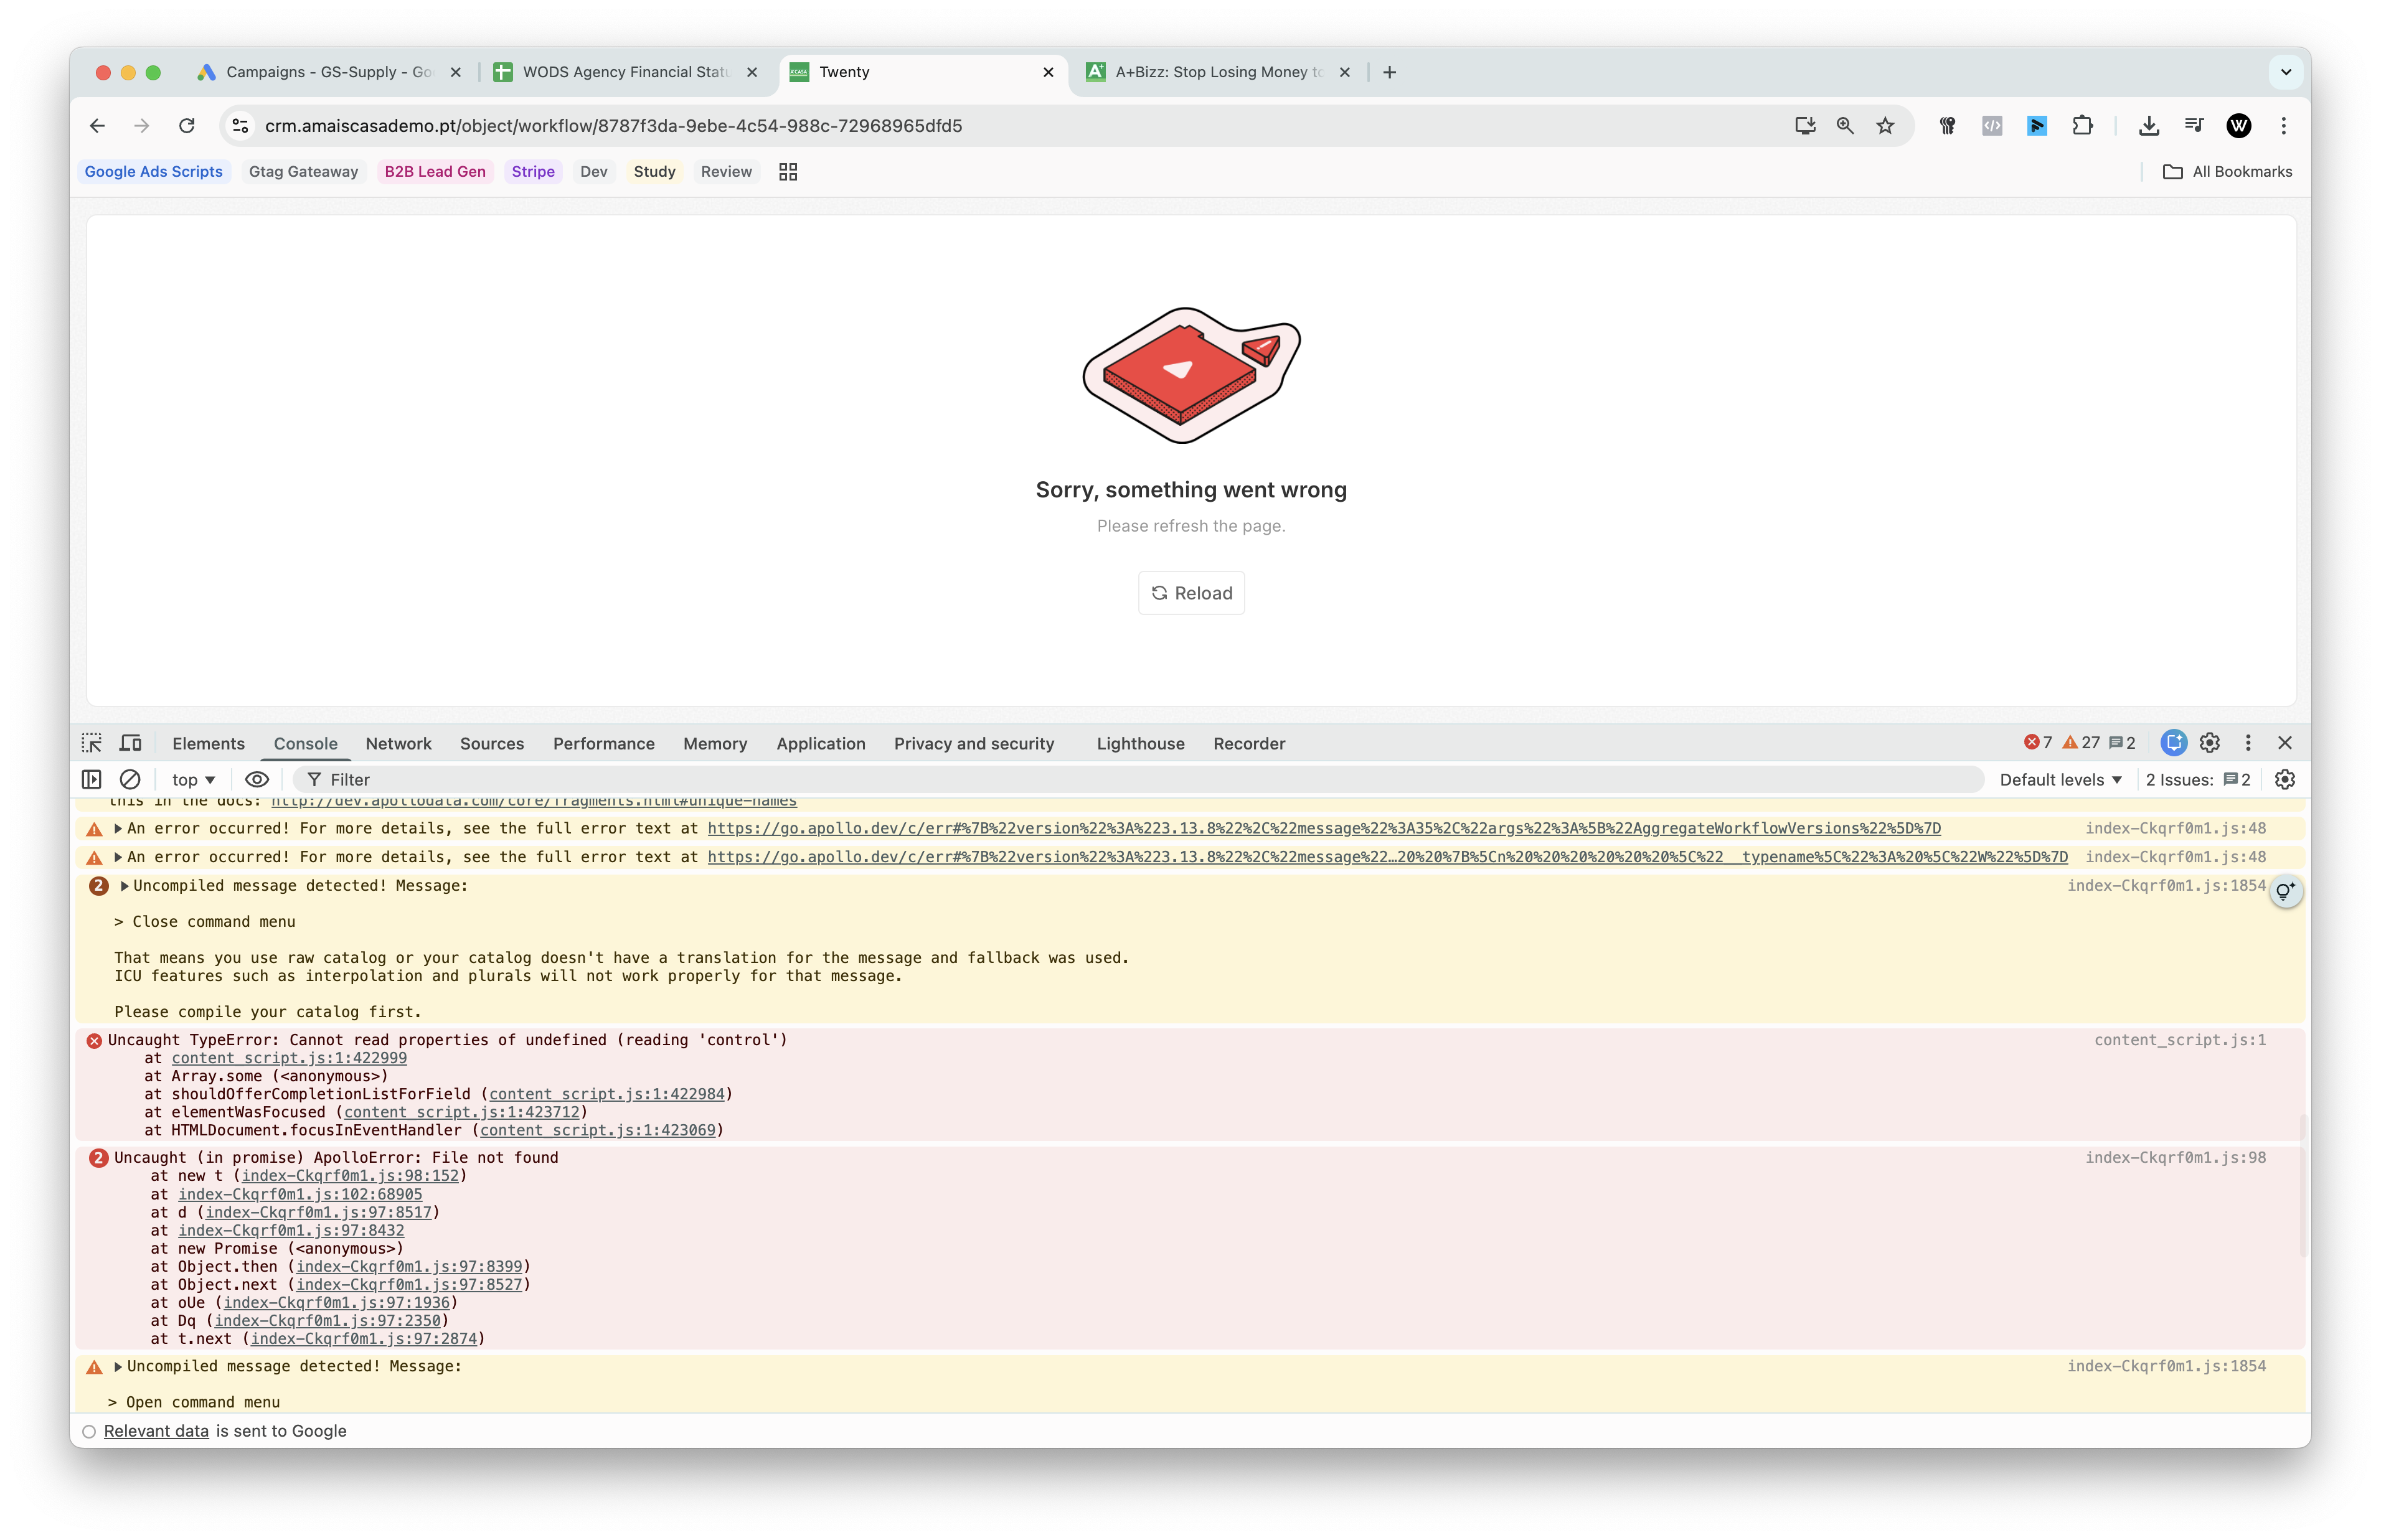
Task: Switch to the Network tab
Action: point(398,743)
